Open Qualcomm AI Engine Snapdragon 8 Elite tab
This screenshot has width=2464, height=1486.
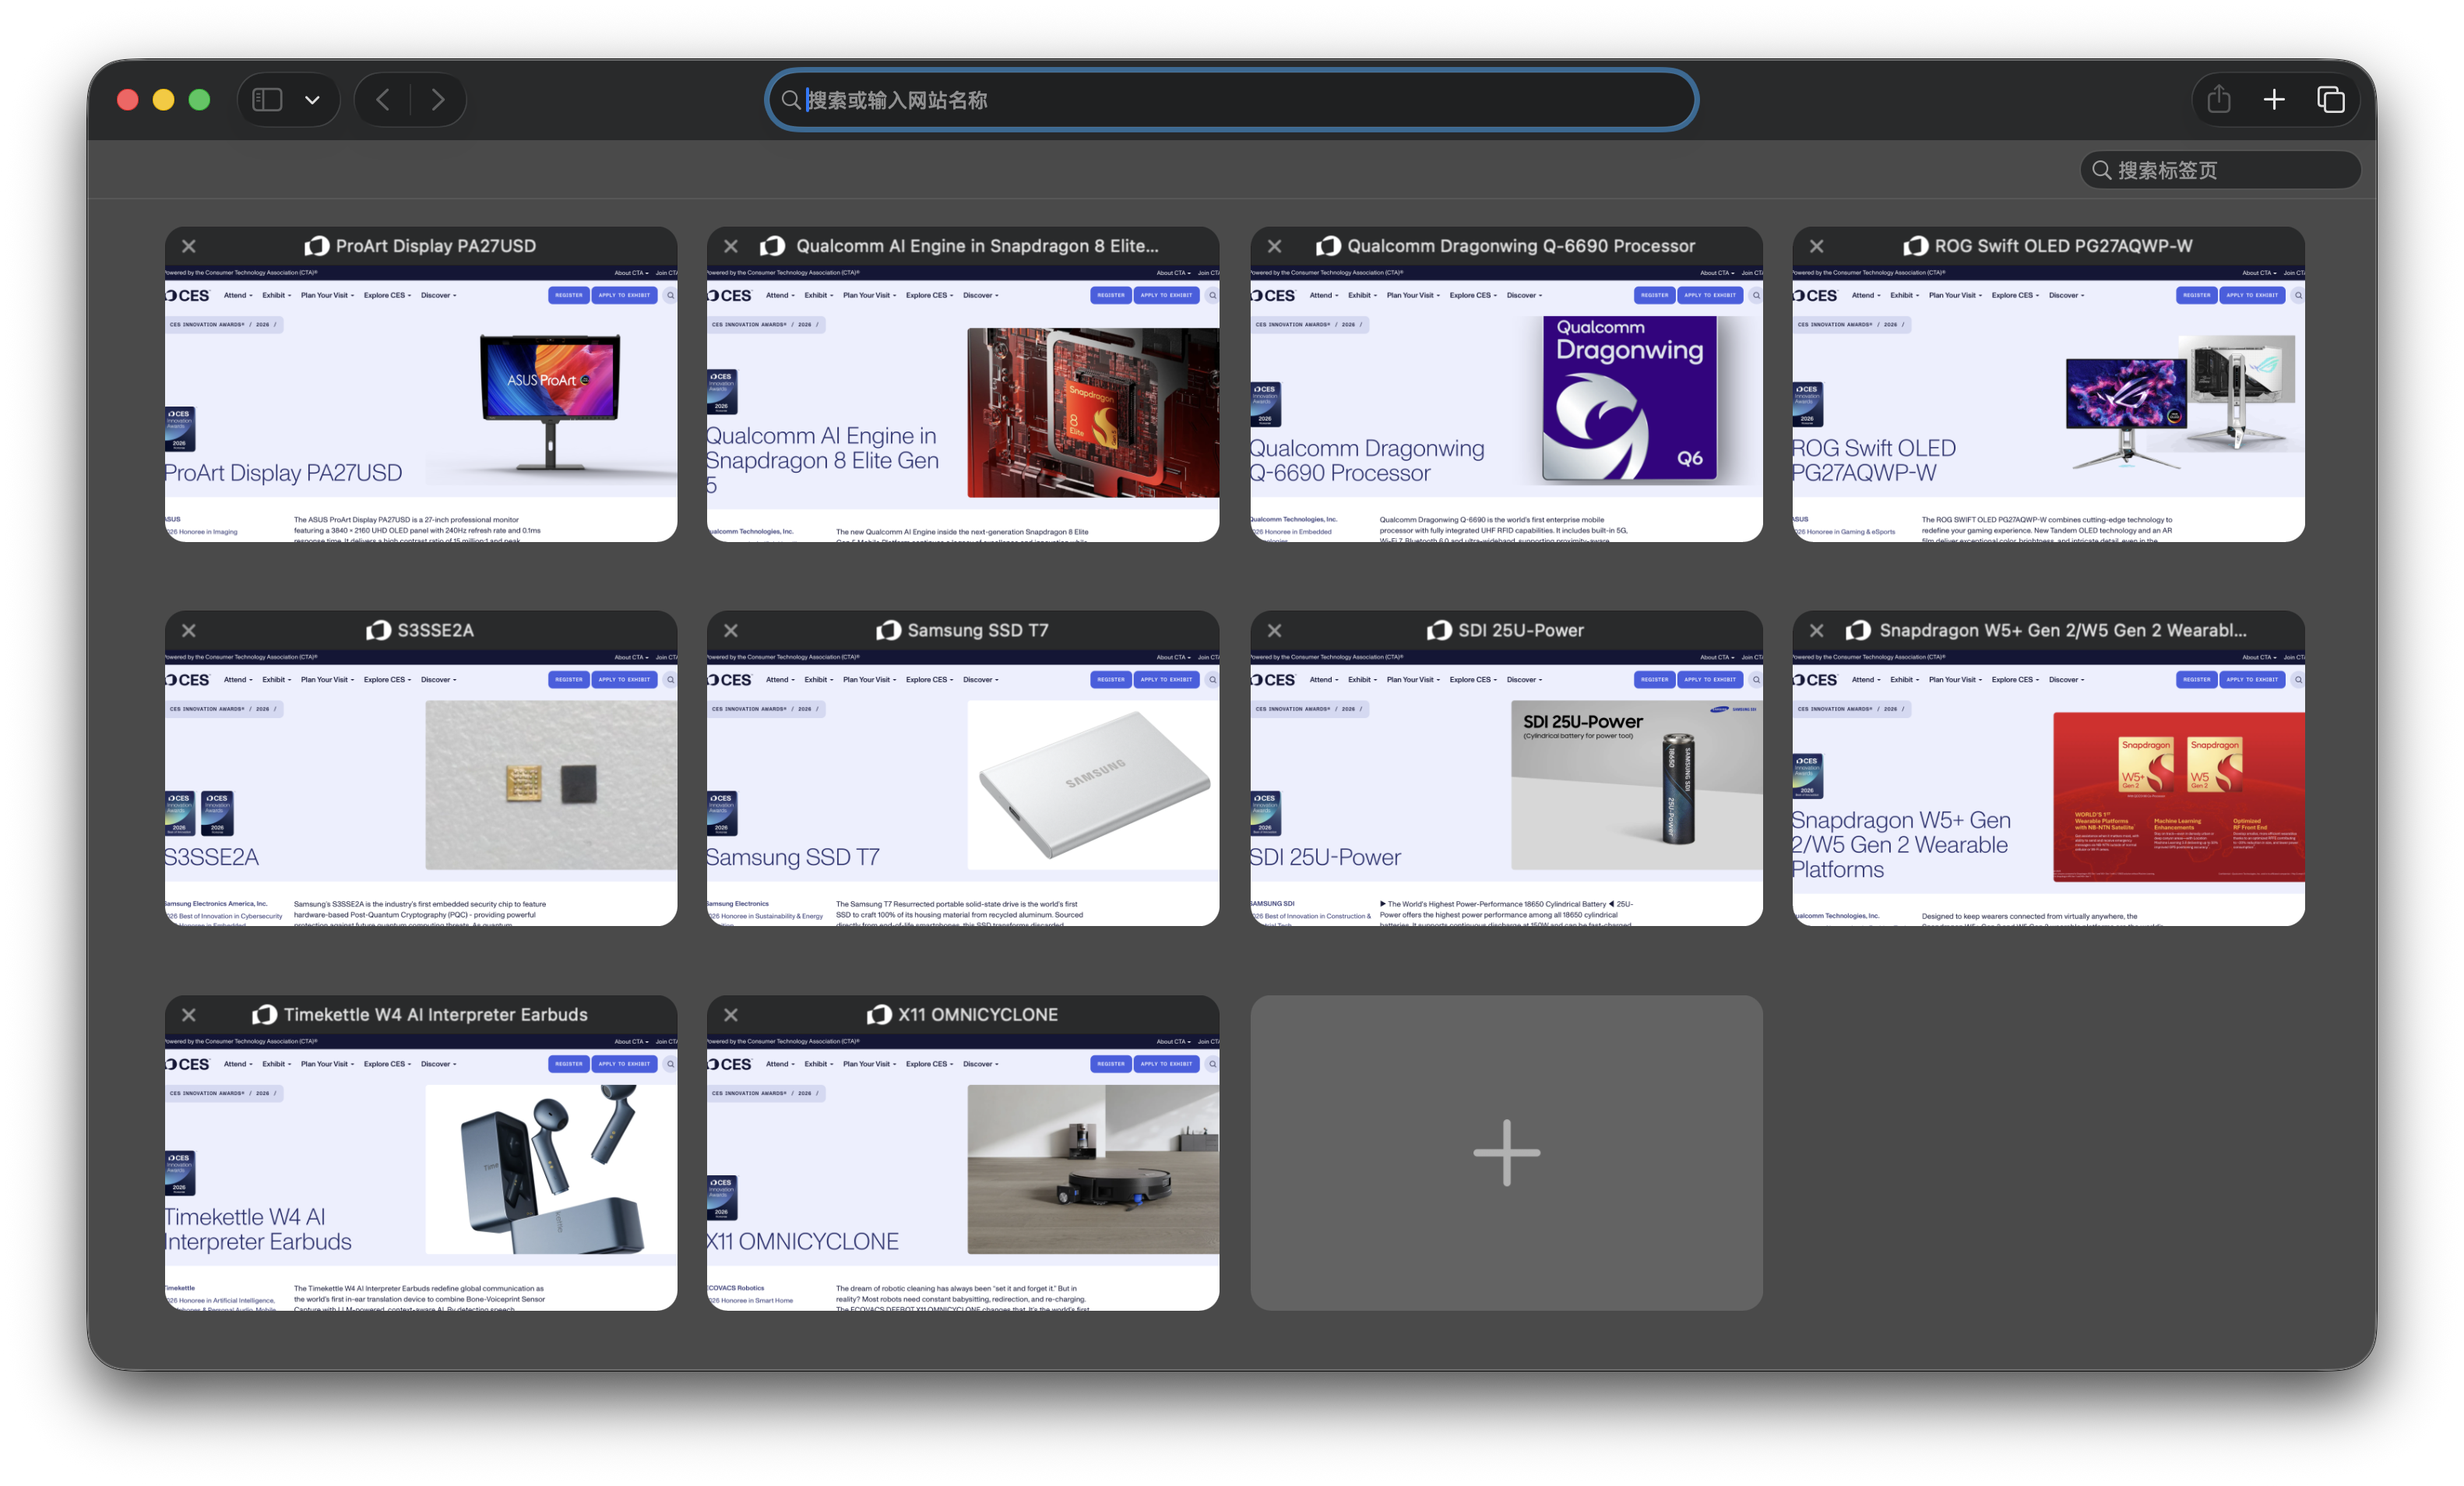pyautogui.click(x=962, y=400)
